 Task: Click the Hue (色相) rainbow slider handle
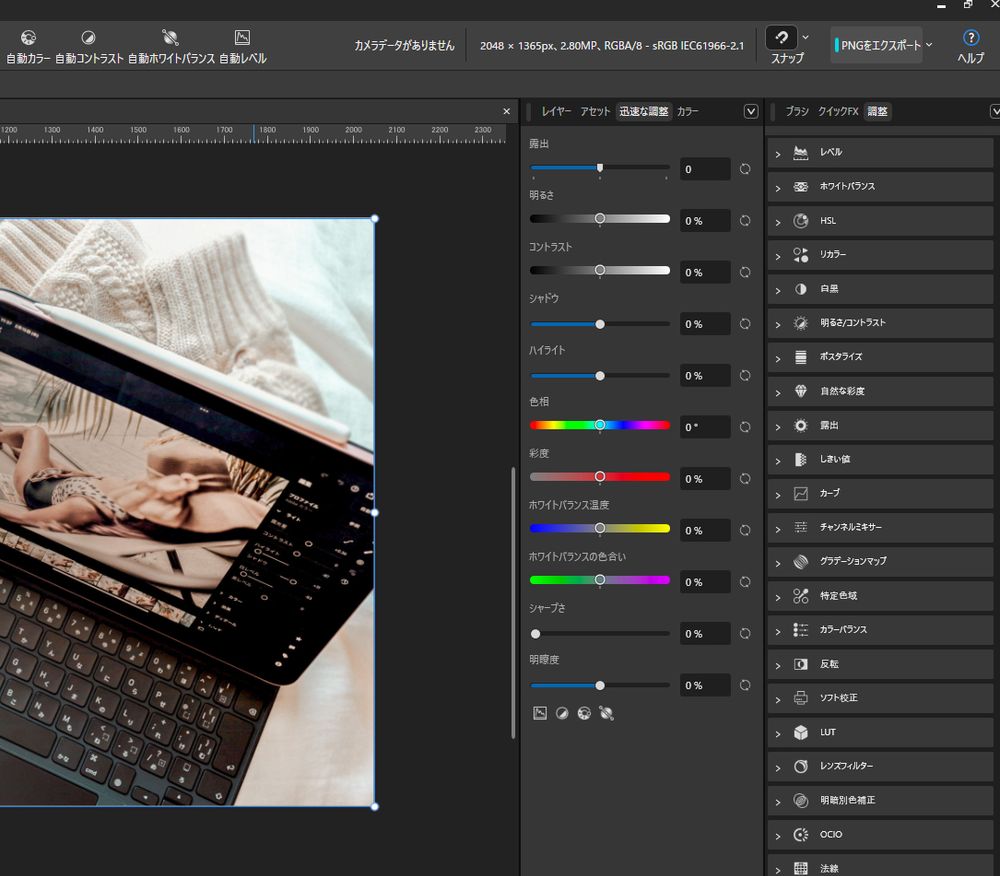point(600,425)
